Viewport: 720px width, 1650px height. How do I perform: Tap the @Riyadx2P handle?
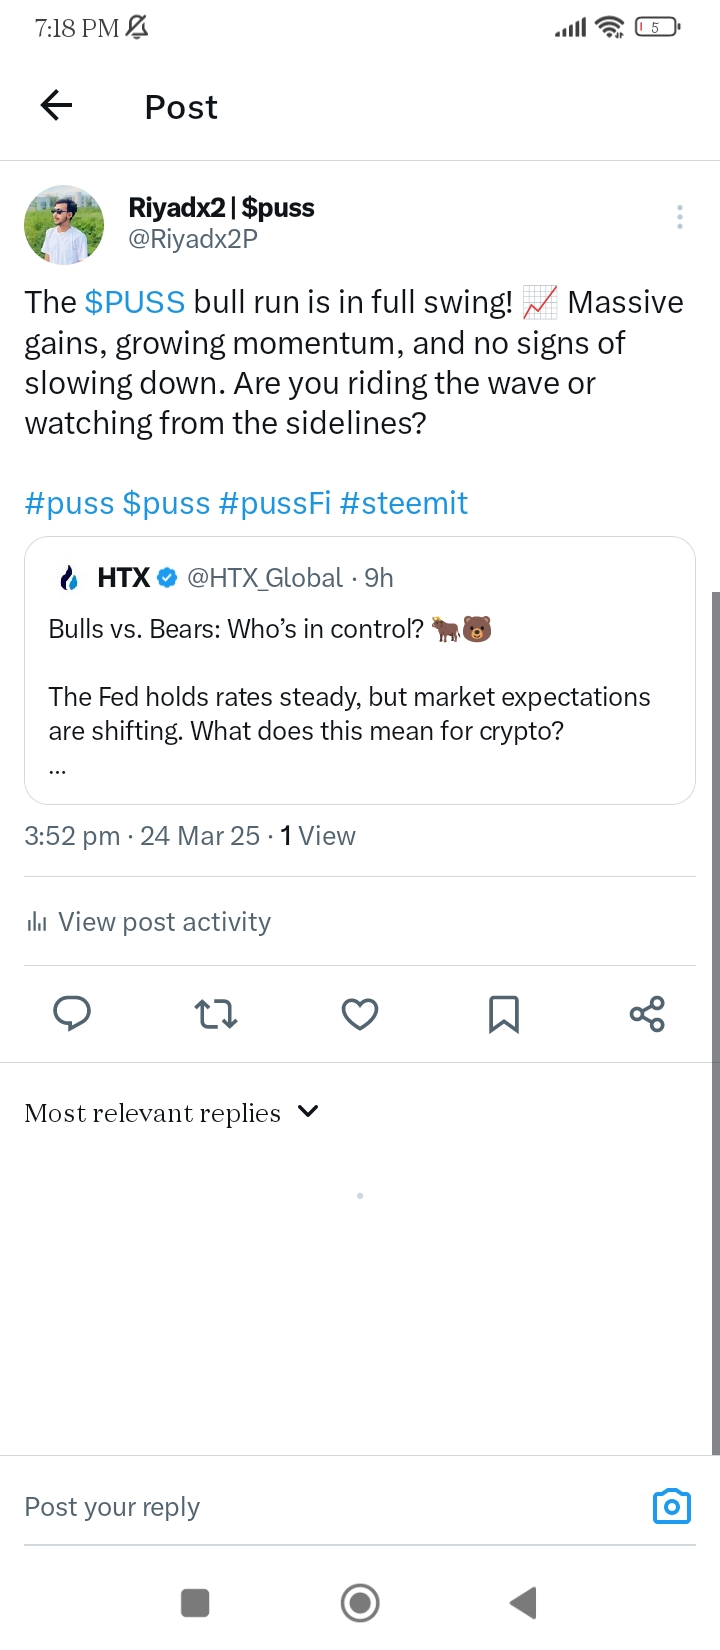pyautogui.click(x=193, y=239)
